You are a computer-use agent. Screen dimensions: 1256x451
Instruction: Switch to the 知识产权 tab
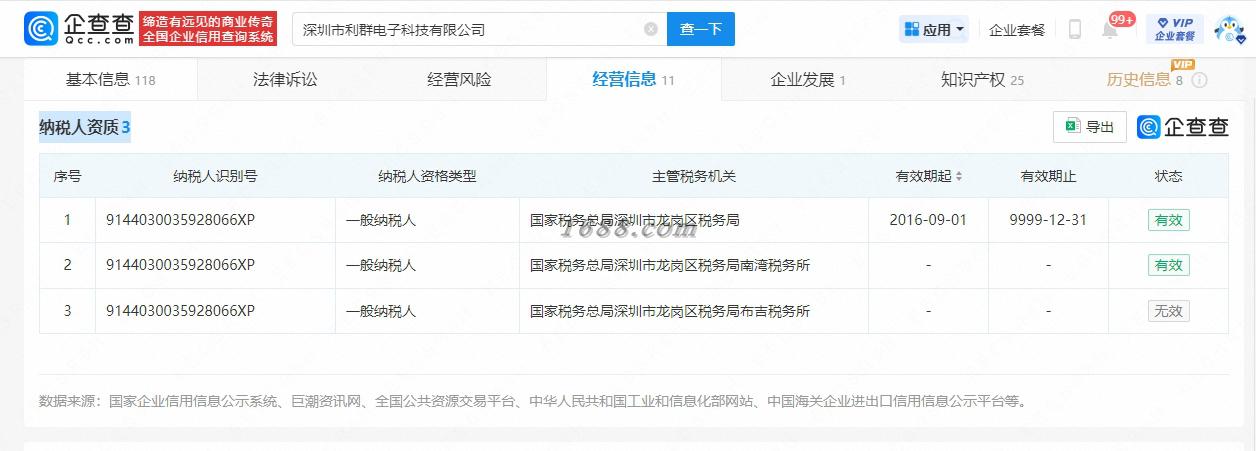[x=982, y=80]
